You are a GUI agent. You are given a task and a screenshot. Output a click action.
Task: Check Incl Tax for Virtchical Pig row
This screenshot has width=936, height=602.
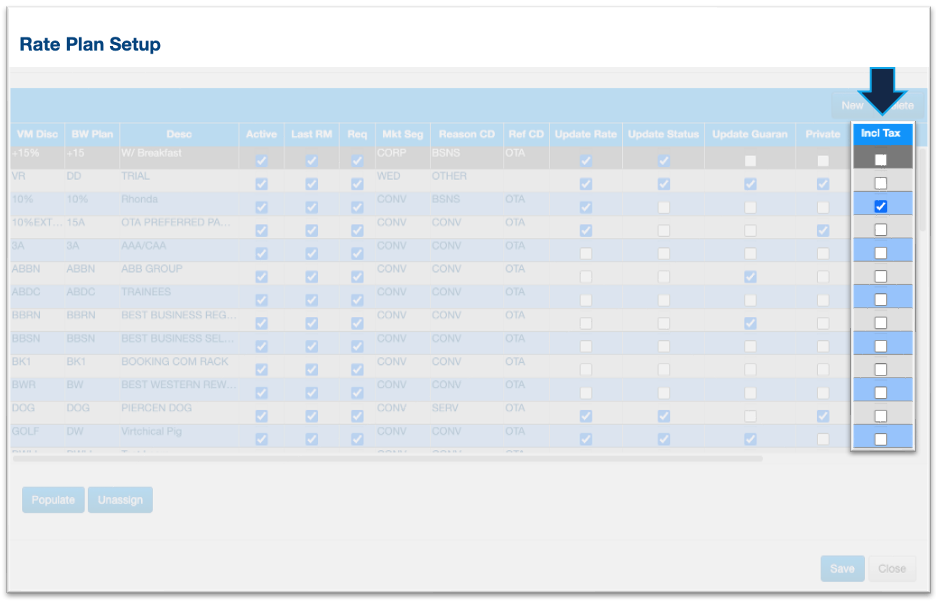pyautogui.click(x=880, y=439)
